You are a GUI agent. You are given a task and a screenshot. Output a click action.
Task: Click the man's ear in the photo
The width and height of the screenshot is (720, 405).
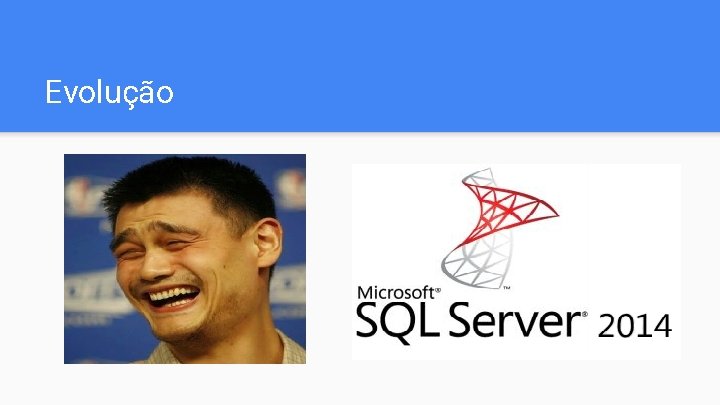[x=268, y=243]
